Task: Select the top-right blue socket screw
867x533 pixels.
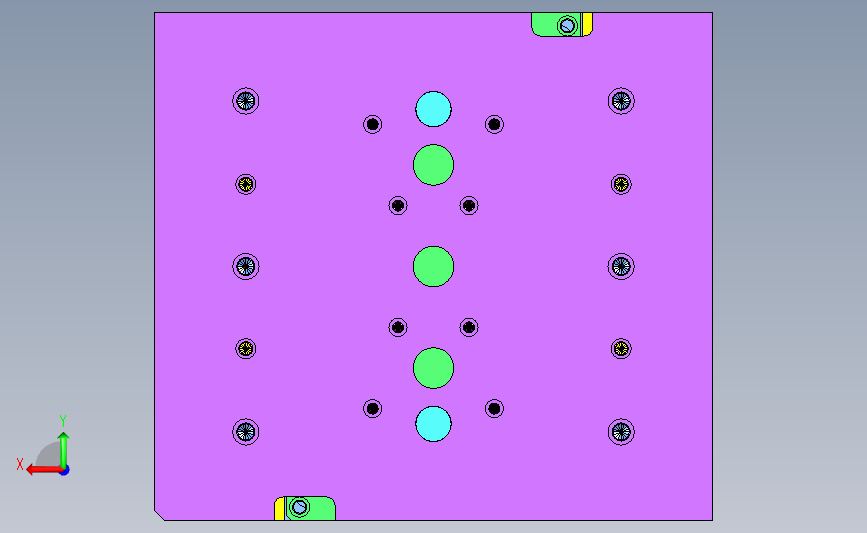Action: pyautogui.click(x=621, y=101)
